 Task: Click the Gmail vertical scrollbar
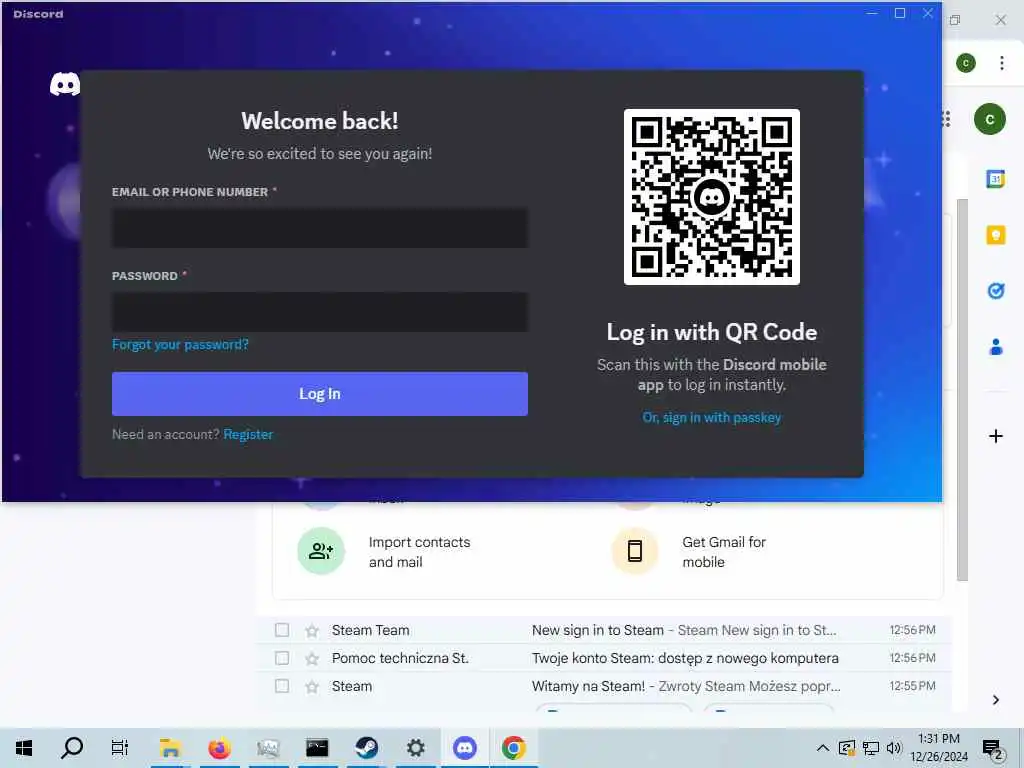point(961,390)
